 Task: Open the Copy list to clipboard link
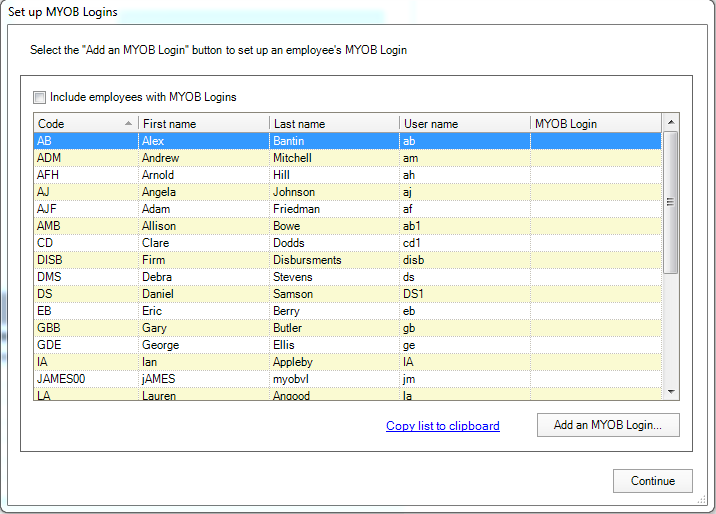tap(442, 426)
